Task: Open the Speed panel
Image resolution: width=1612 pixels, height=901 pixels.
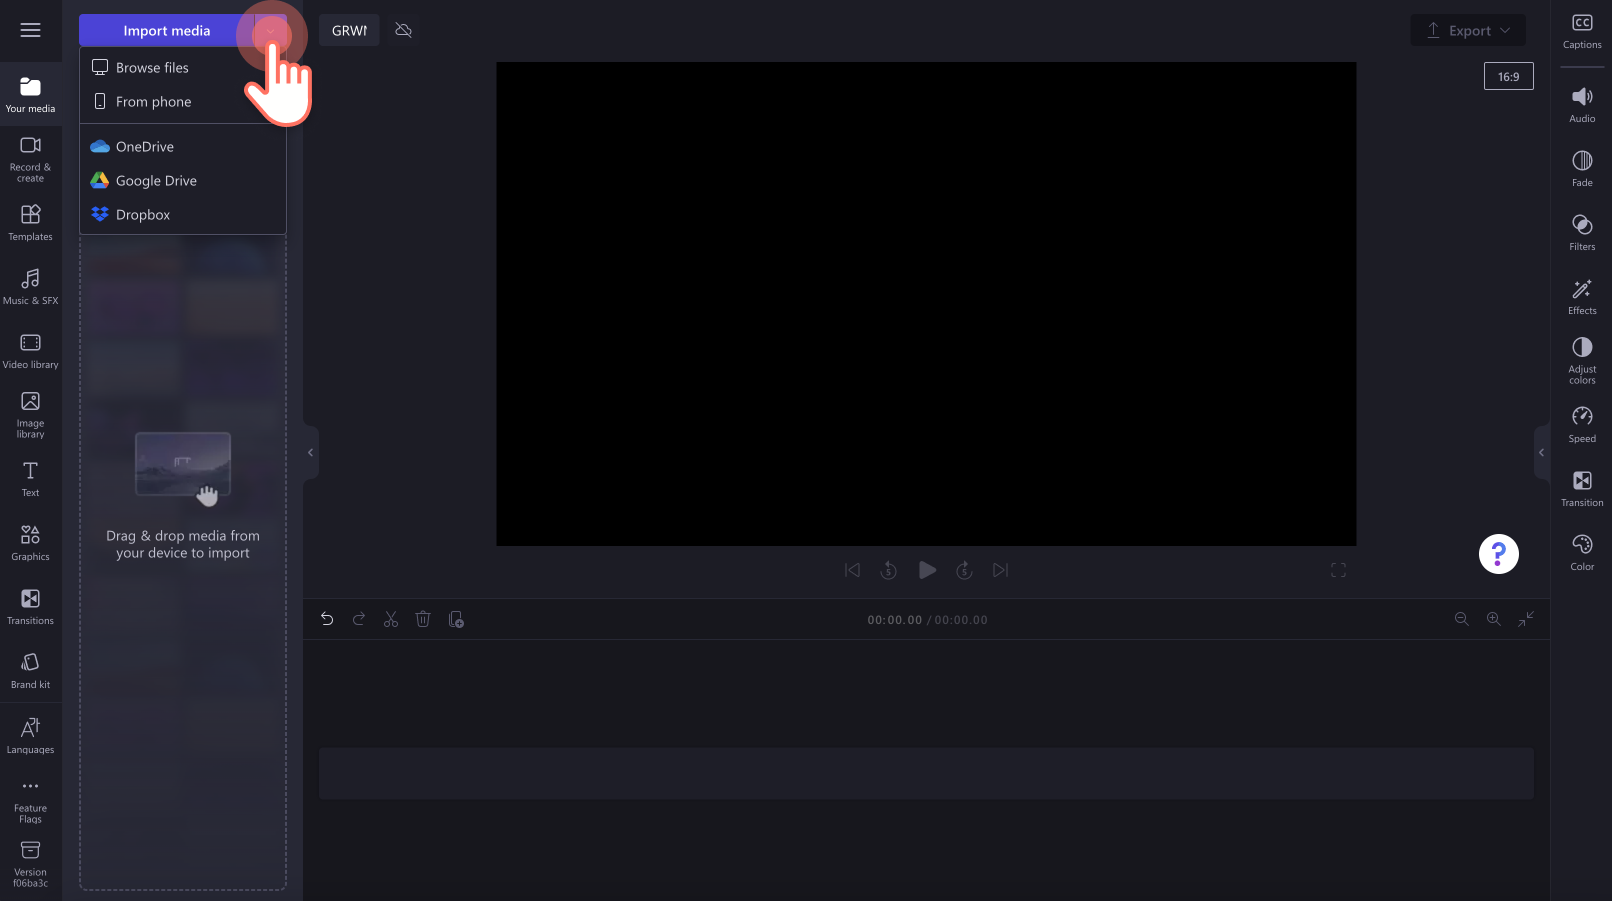Action: point(1582,425)
